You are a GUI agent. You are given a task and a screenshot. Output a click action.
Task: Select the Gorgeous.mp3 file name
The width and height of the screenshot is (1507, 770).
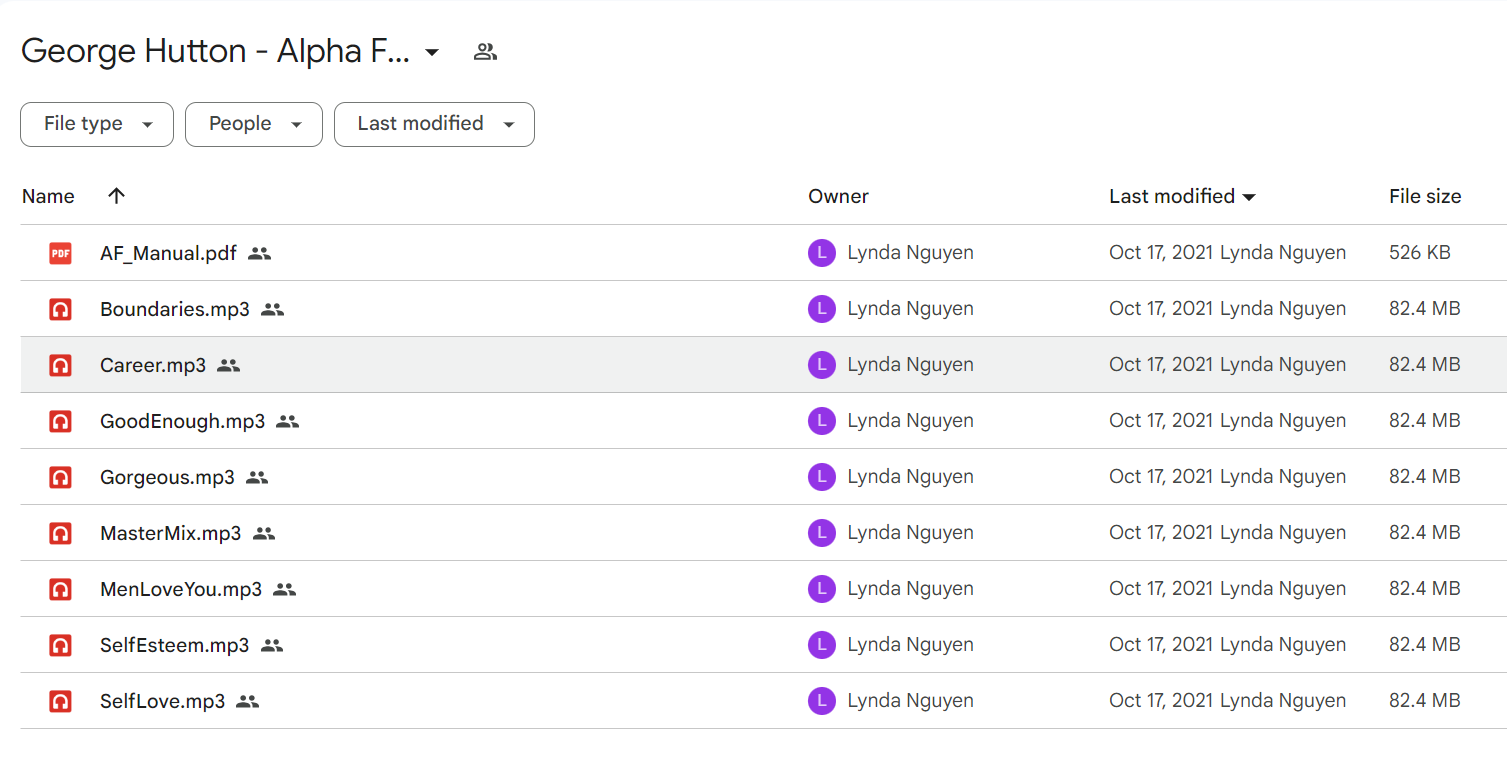pyautogui.click(x=167, y=477)
